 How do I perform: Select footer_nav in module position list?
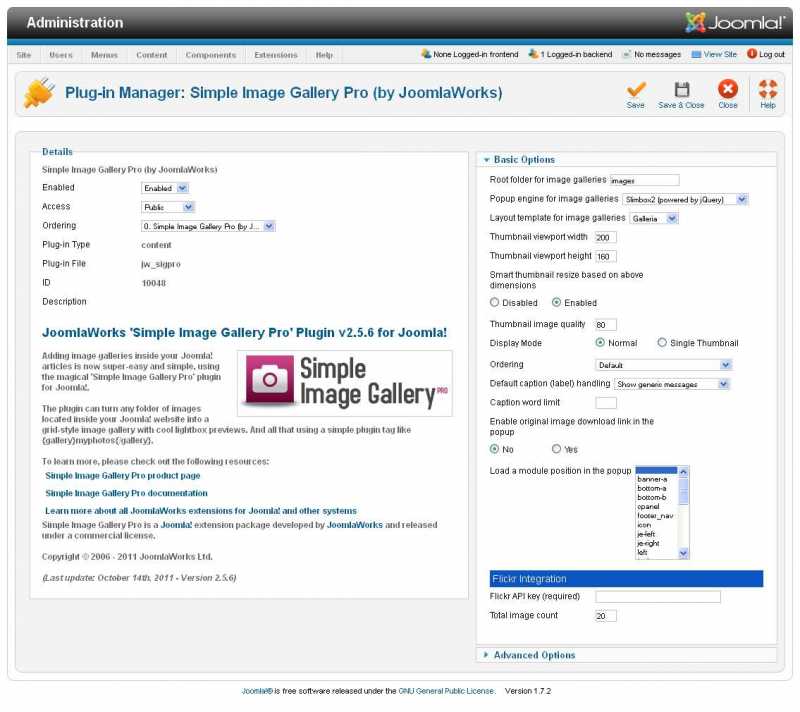[657, 516]
